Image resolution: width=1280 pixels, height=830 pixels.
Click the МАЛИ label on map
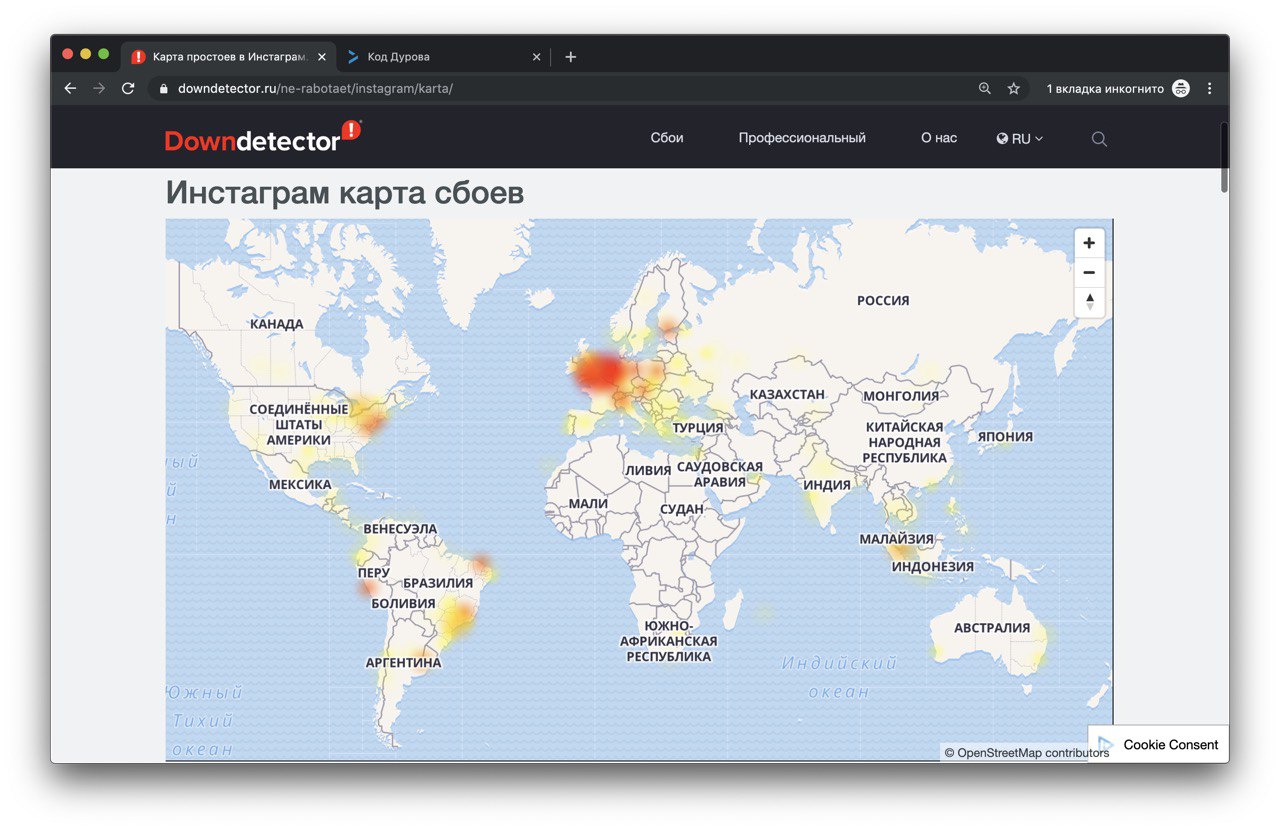click(588, 503)
